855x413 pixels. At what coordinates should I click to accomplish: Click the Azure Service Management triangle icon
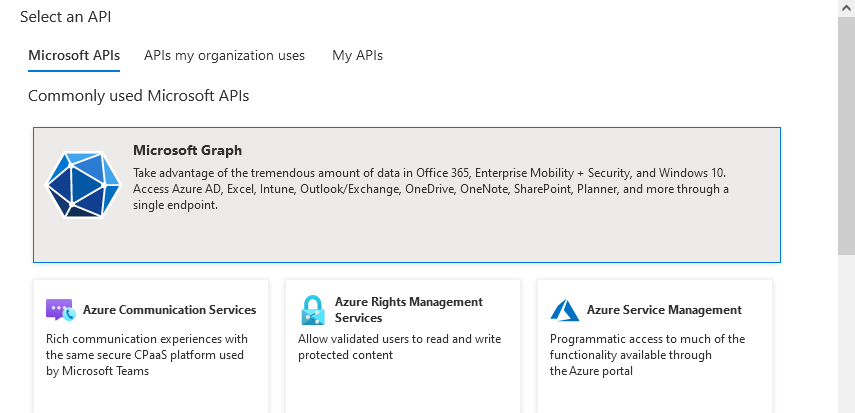(x=565, y=310)
